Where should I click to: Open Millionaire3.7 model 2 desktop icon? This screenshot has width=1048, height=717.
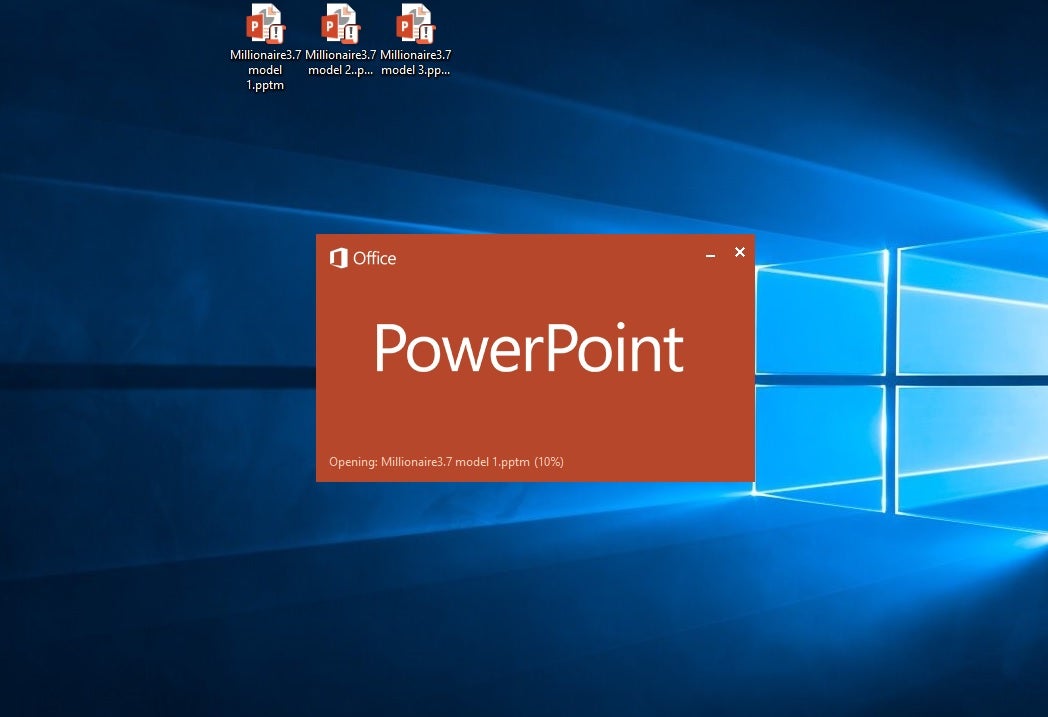click(x=339, y=24)
